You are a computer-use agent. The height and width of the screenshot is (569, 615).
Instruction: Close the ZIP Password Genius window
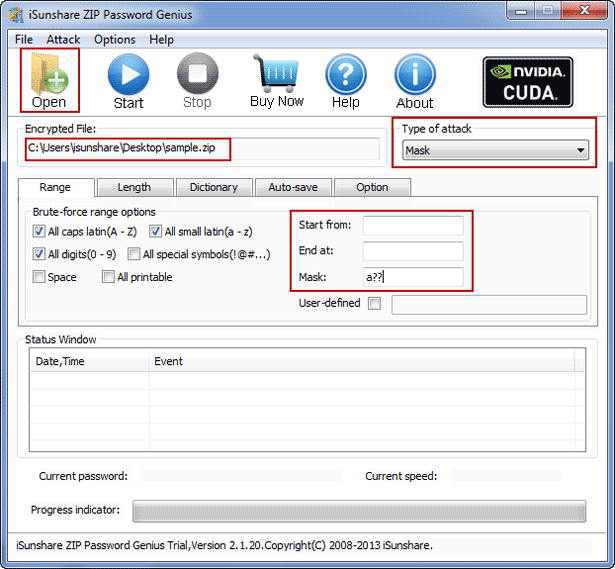584,11
